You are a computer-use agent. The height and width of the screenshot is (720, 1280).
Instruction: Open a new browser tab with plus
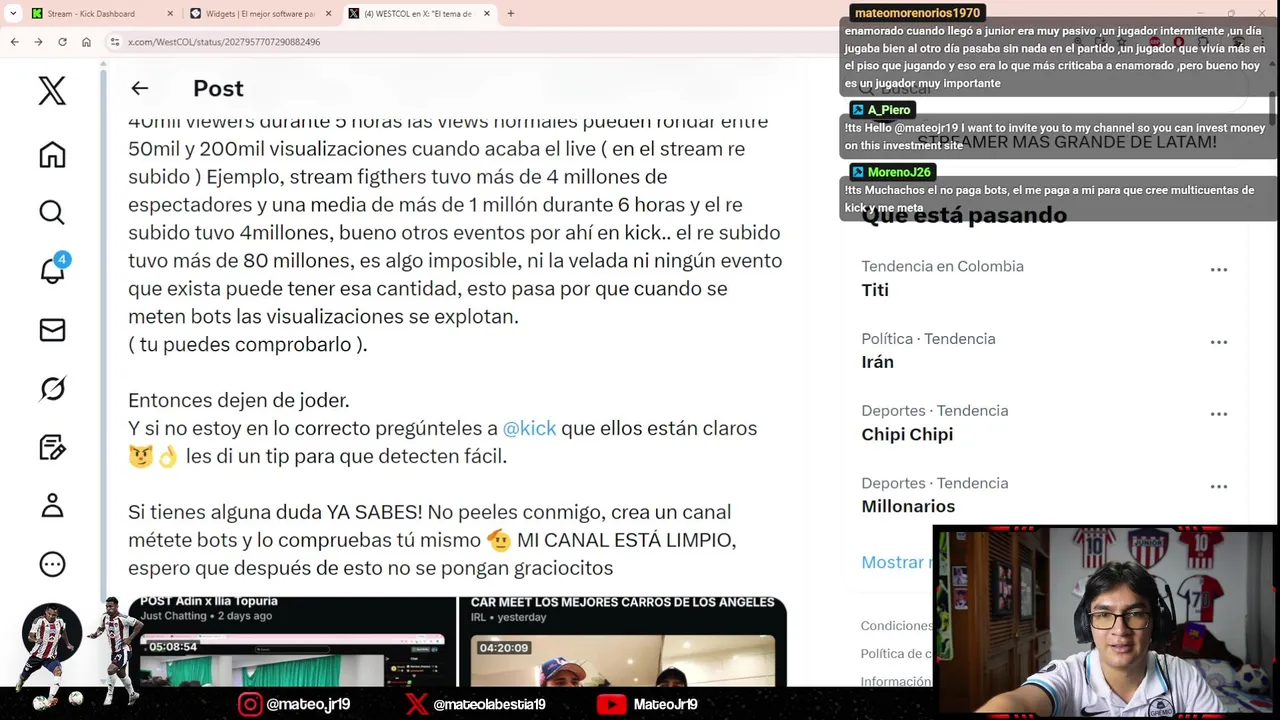click(x=510, y=14)
